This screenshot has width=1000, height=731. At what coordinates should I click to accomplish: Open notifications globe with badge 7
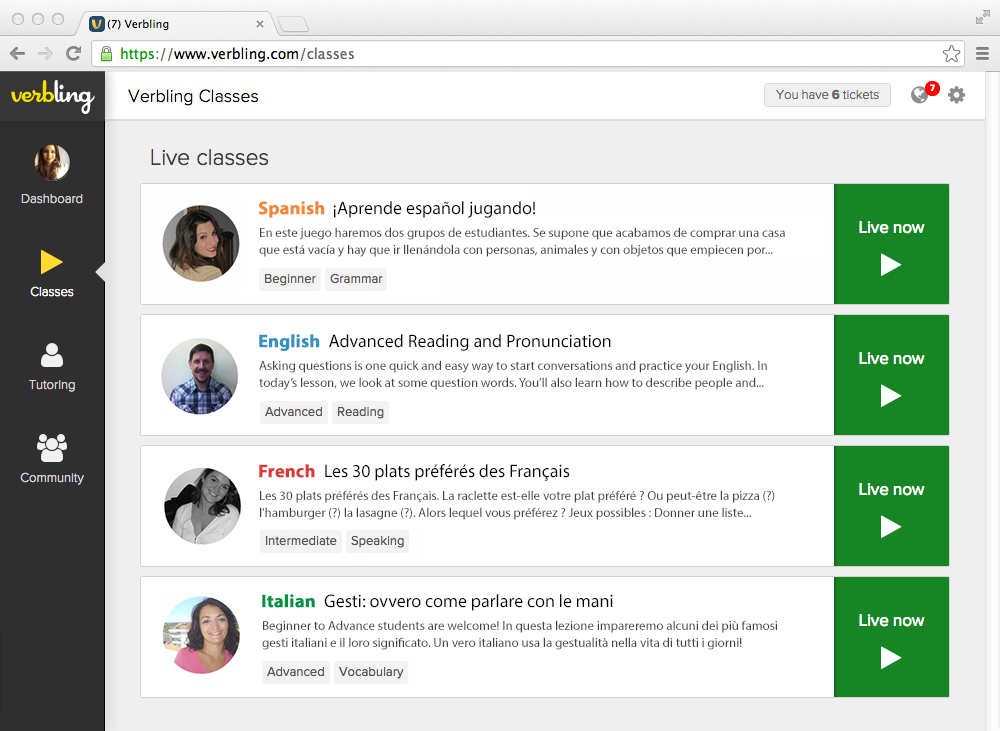pyautogui.click(x=923, y=93)
